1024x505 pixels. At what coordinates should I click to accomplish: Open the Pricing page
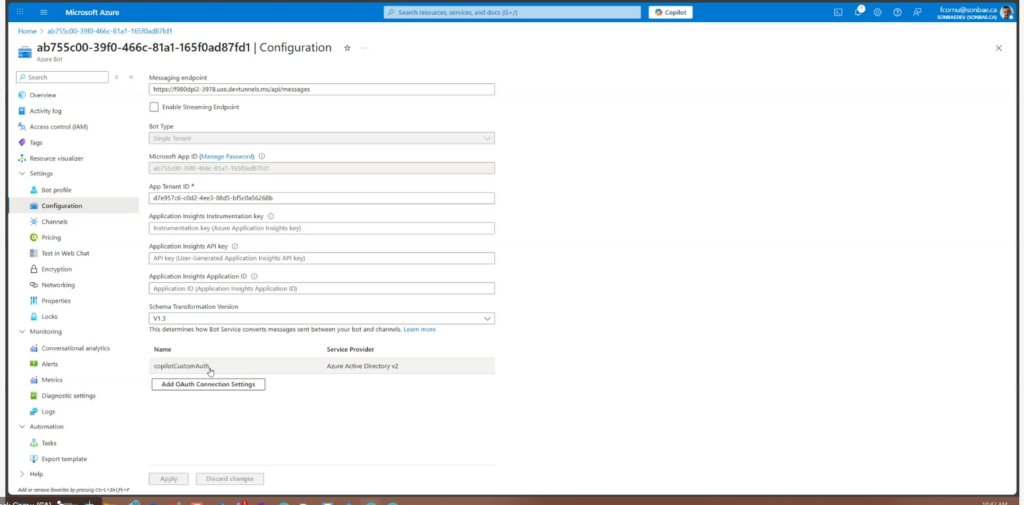tap(51, 238)
